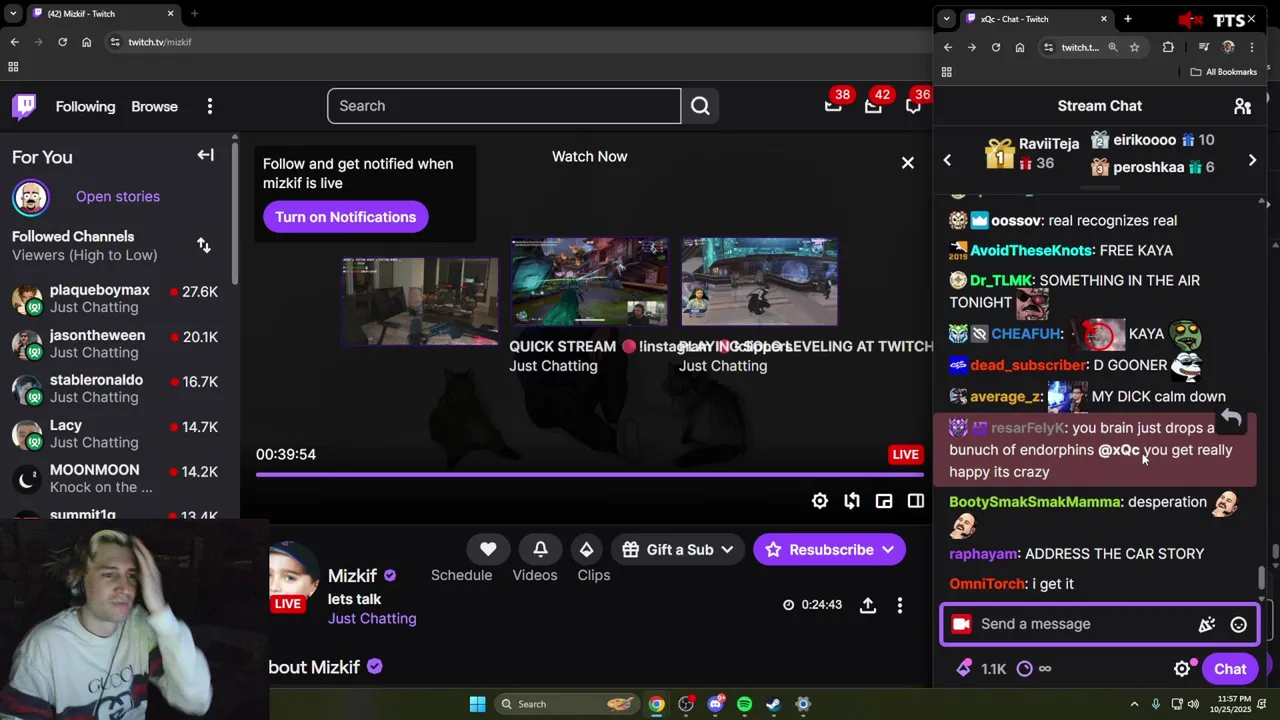Send message with the Chat button
Screen dimensions: 1280x720
coord(1230,669)
